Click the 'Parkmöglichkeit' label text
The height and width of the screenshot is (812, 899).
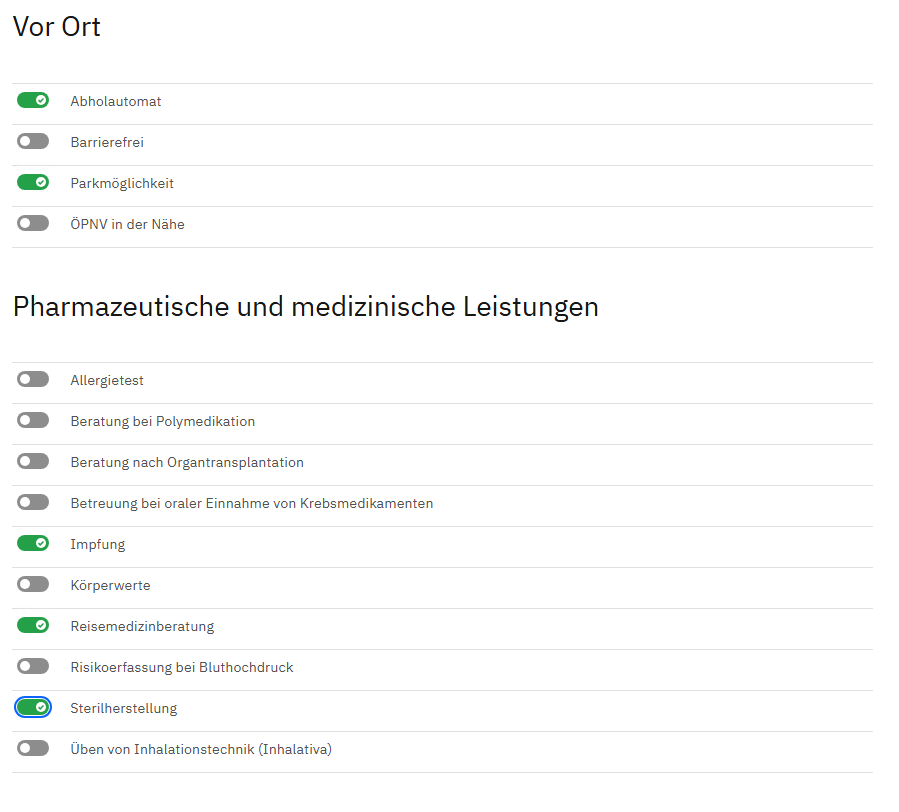click(x=122, y=184)
